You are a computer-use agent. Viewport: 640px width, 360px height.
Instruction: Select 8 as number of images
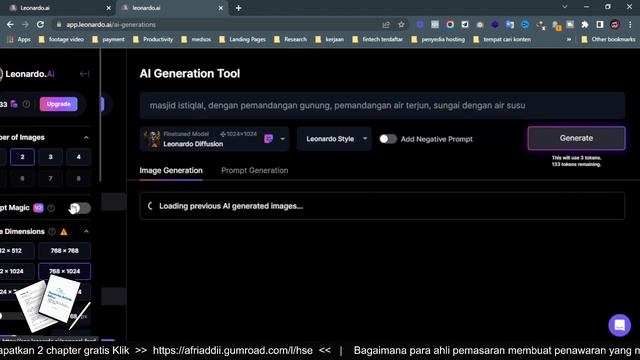(78, 178)
